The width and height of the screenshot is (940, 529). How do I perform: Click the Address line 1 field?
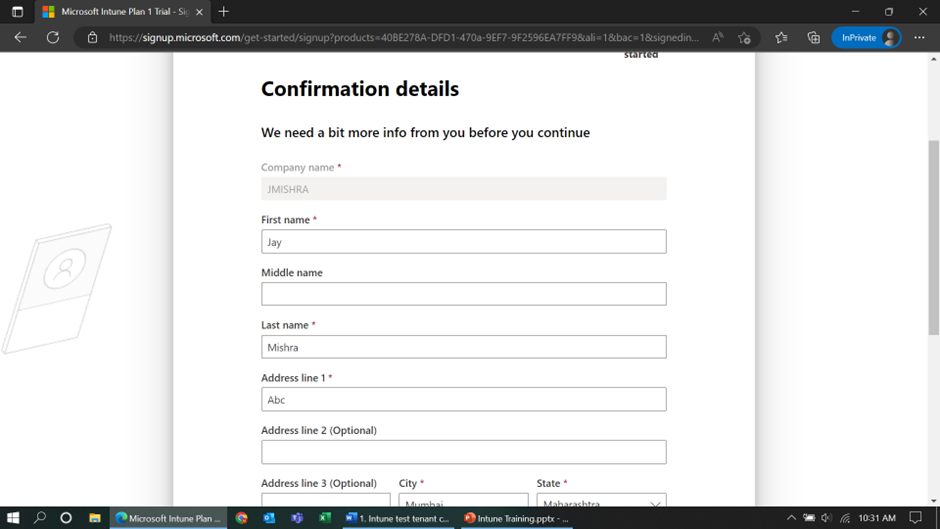(x=463, y=399)
